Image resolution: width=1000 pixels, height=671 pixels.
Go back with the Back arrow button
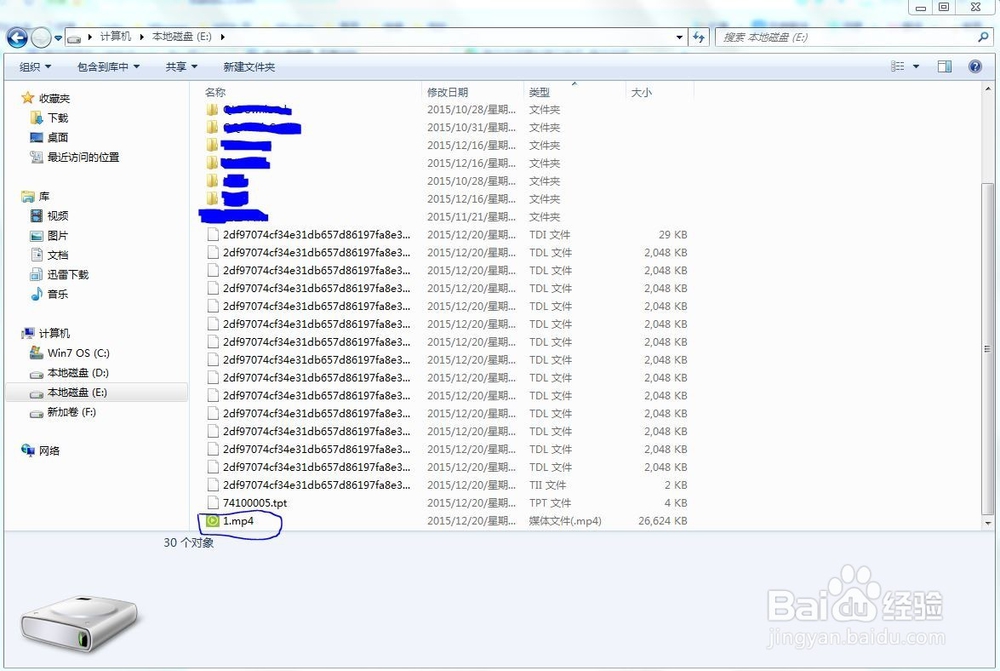[x=17, y=38]
